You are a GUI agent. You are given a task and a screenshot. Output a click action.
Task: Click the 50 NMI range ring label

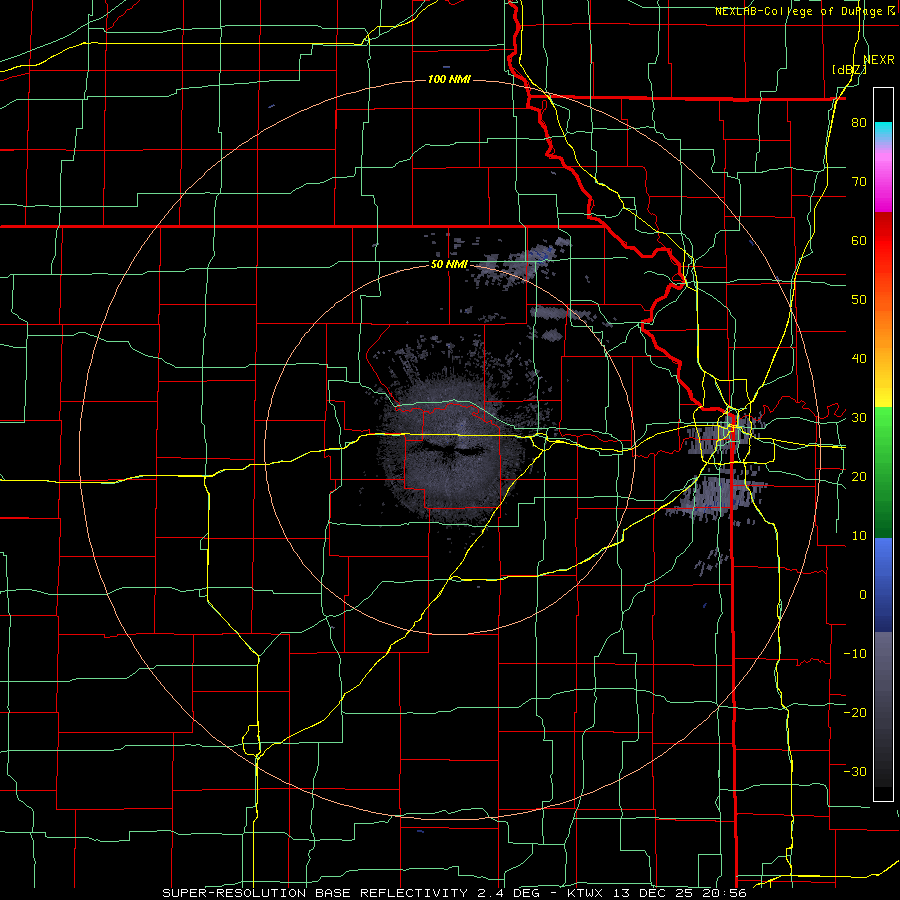click(449, 265)
